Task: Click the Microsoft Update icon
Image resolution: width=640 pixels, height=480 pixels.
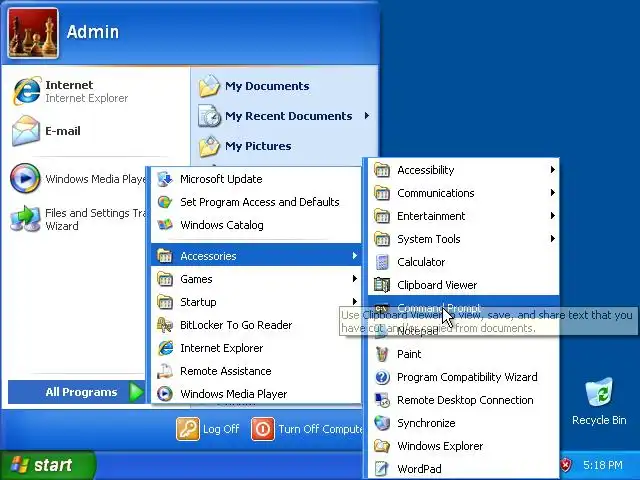Action: [165, 179]
